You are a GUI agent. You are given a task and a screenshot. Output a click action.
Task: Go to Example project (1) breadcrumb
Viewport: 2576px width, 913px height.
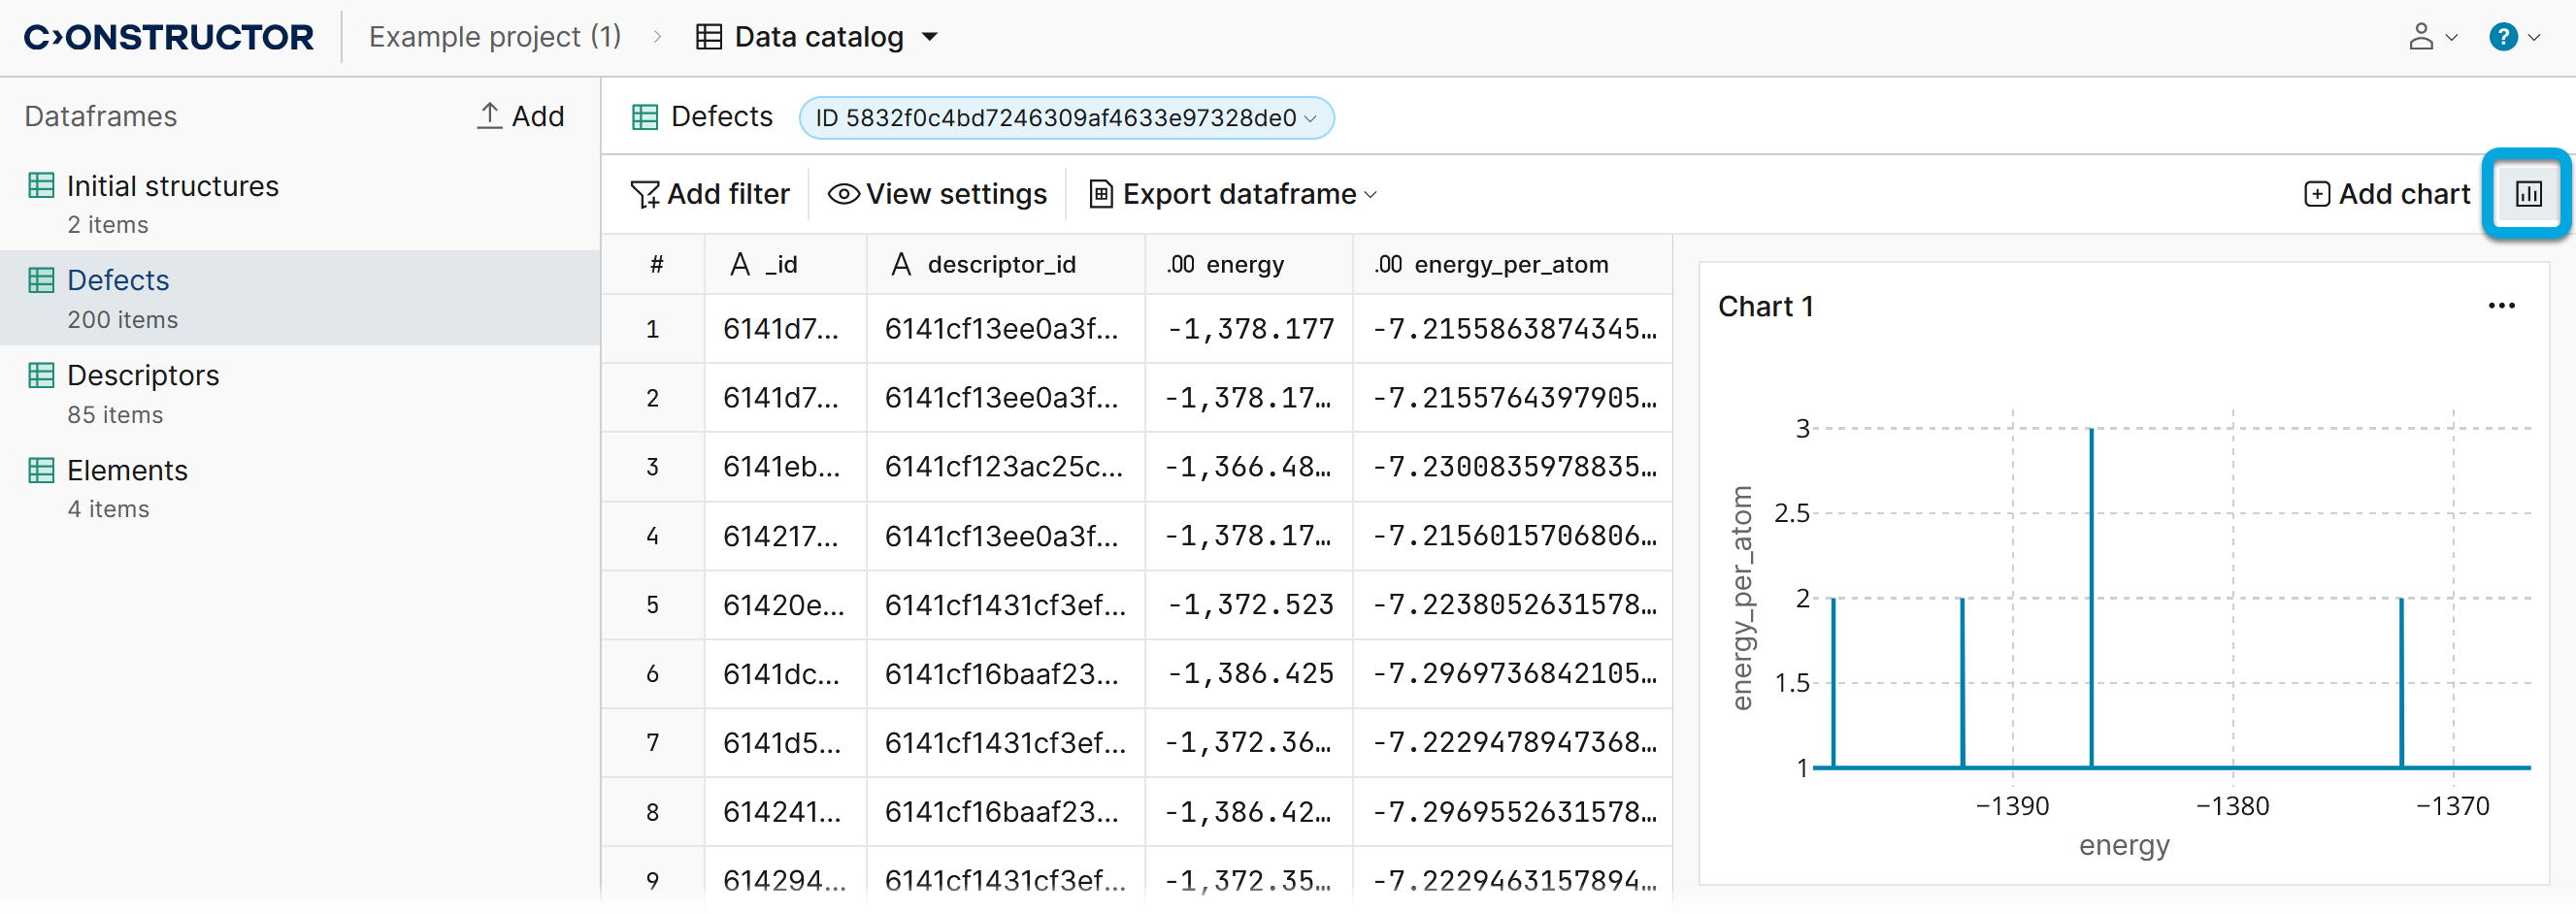(494, 37)
